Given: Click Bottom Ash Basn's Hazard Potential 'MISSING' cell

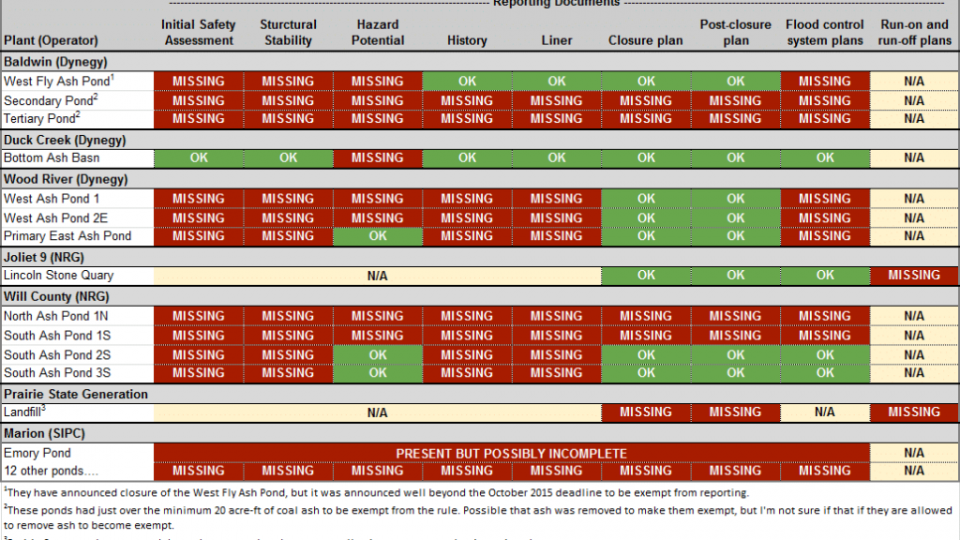Looking at the screenshot, I should pyautogui.click(x=377, y=158).
